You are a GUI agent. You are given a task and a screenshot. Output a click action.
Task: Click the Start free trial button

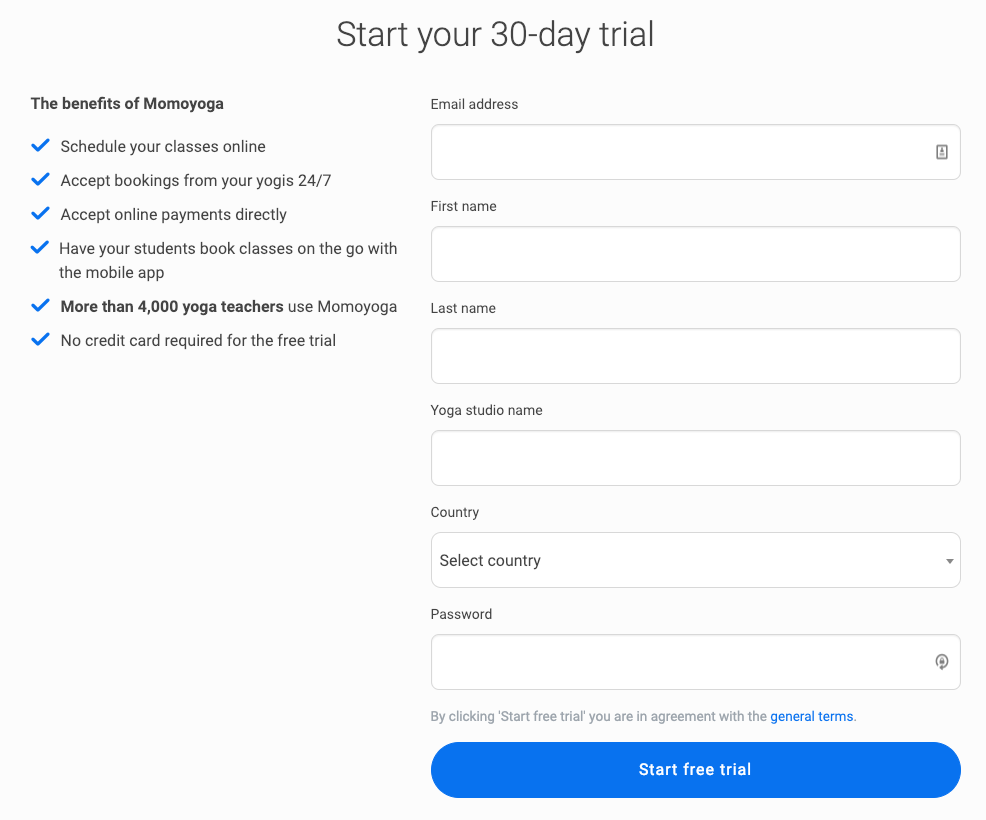695,770
